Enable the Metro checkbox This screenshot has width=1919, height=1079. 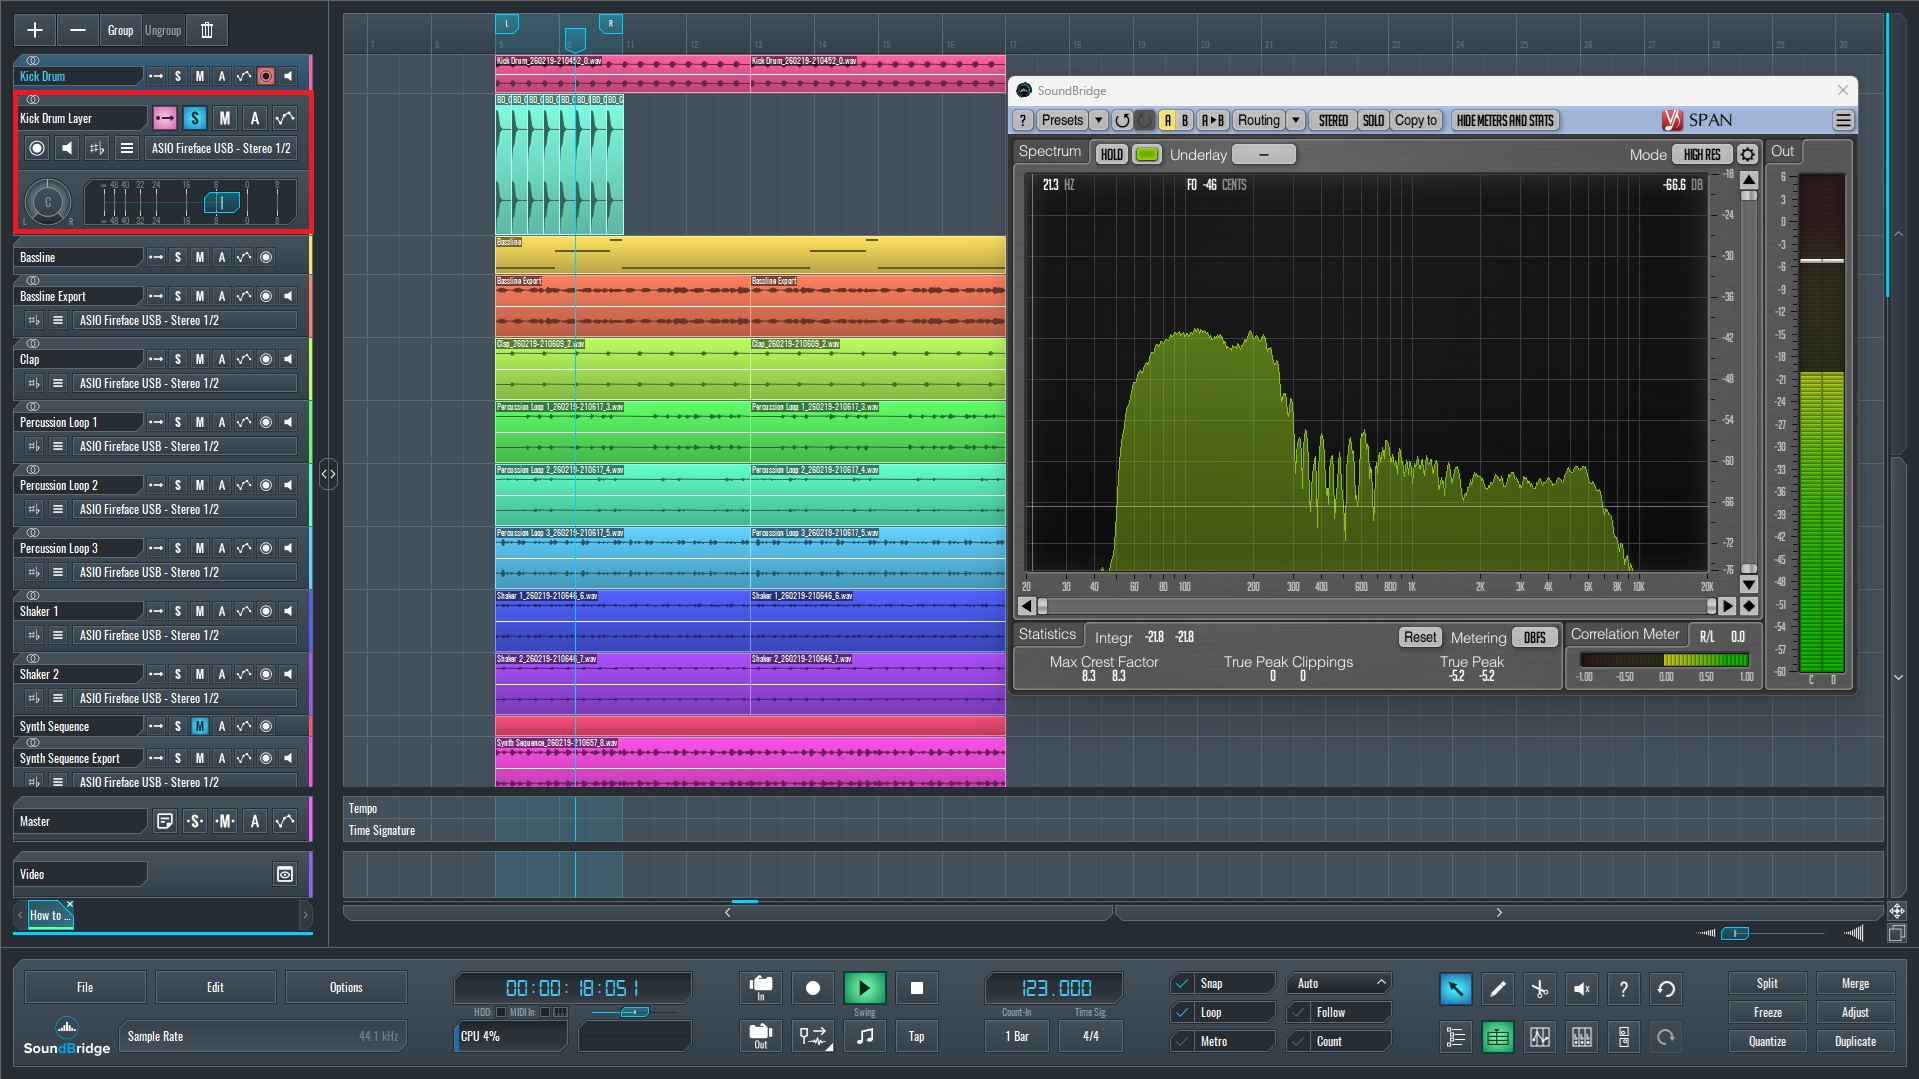pos(1182,1041)
